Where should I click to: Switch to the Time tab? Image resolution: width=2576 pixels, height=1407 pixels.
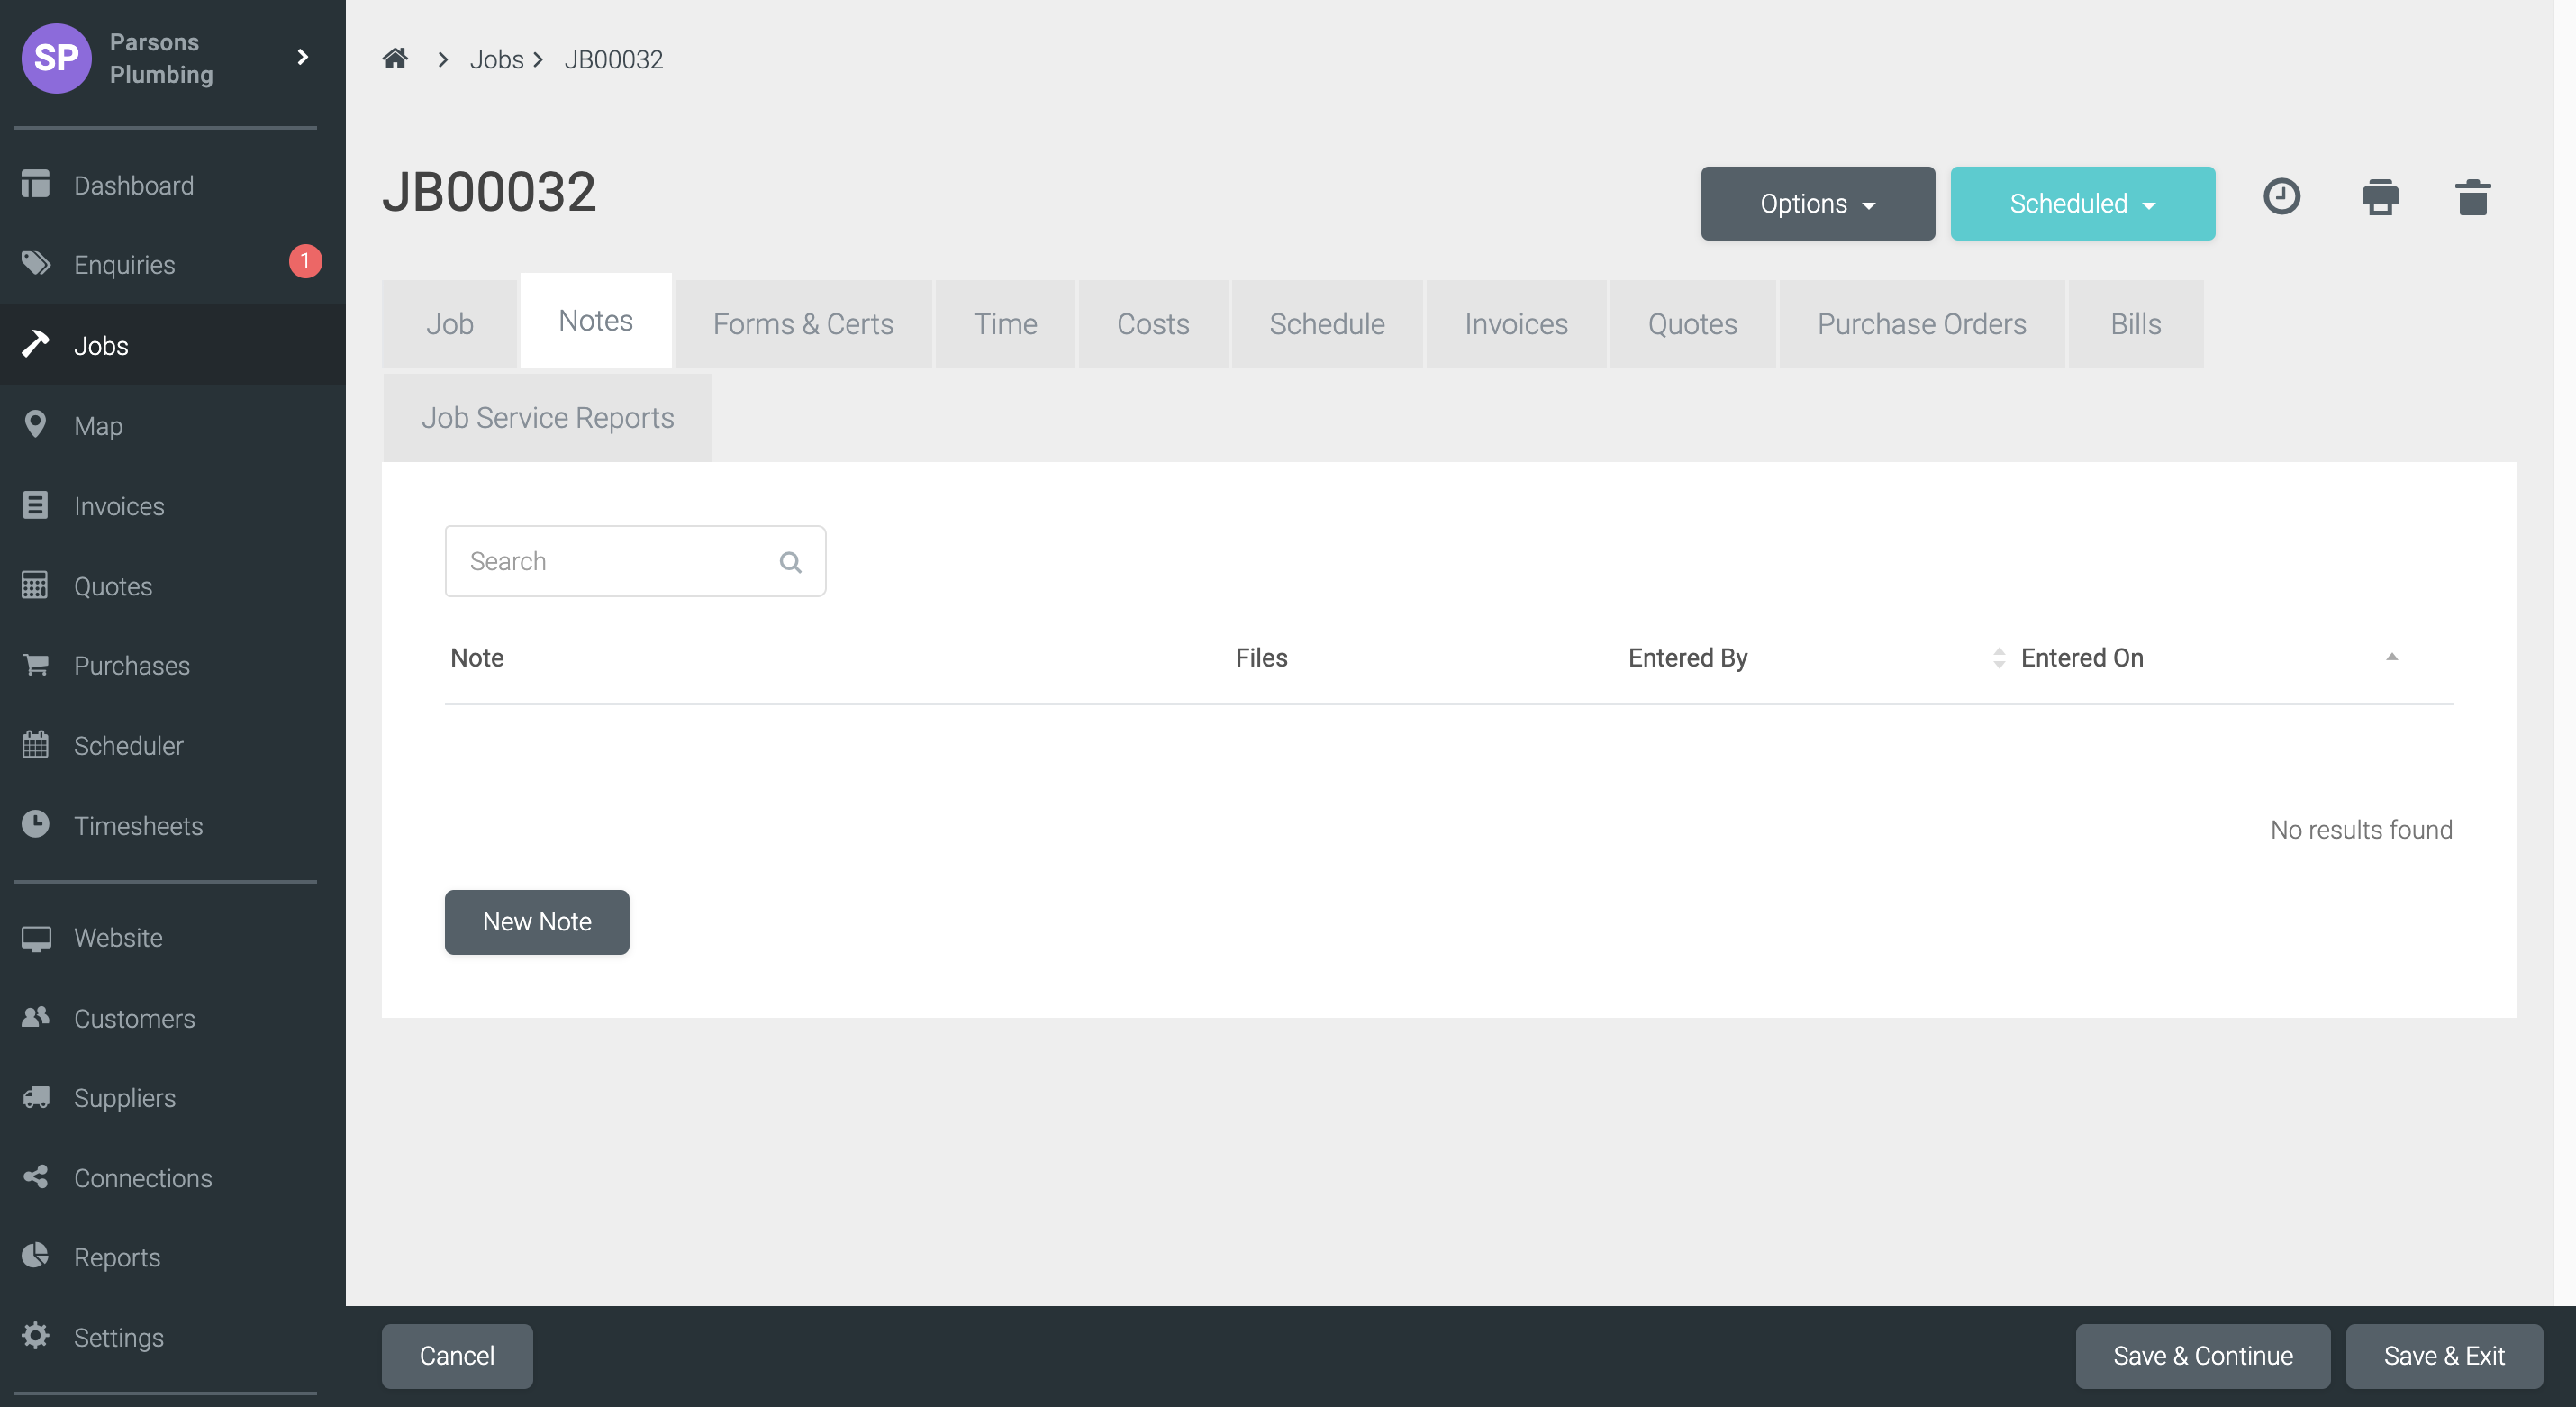[x=1005, y=324]
